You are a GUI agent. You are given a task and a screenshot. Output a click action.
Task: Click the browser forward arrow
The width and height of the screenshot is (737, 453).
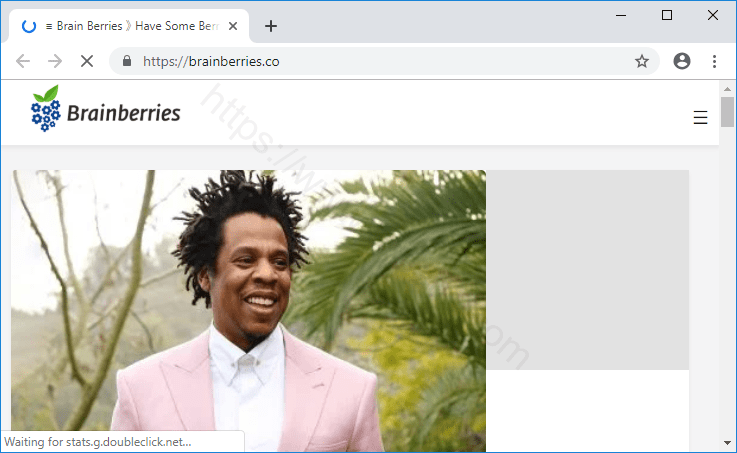point(55,61)
